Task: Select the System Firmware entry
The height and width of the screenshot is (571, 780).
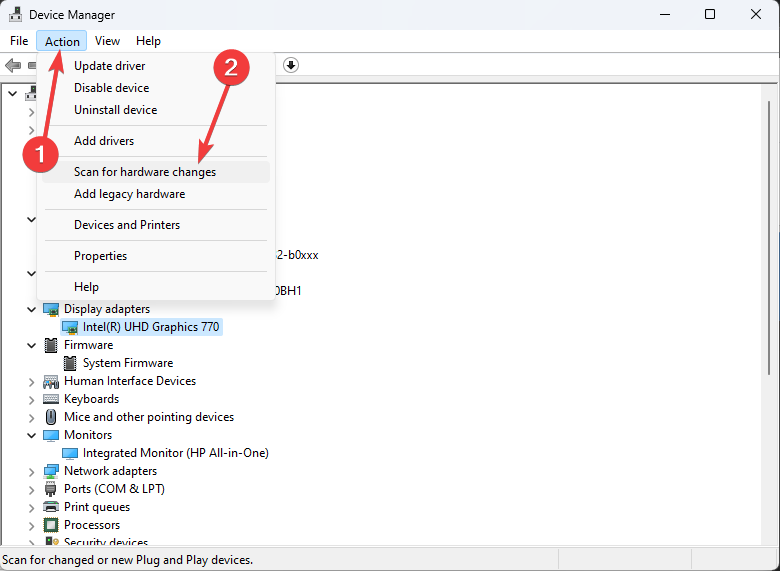Action: pyautogui.click(x=128, y=363)
